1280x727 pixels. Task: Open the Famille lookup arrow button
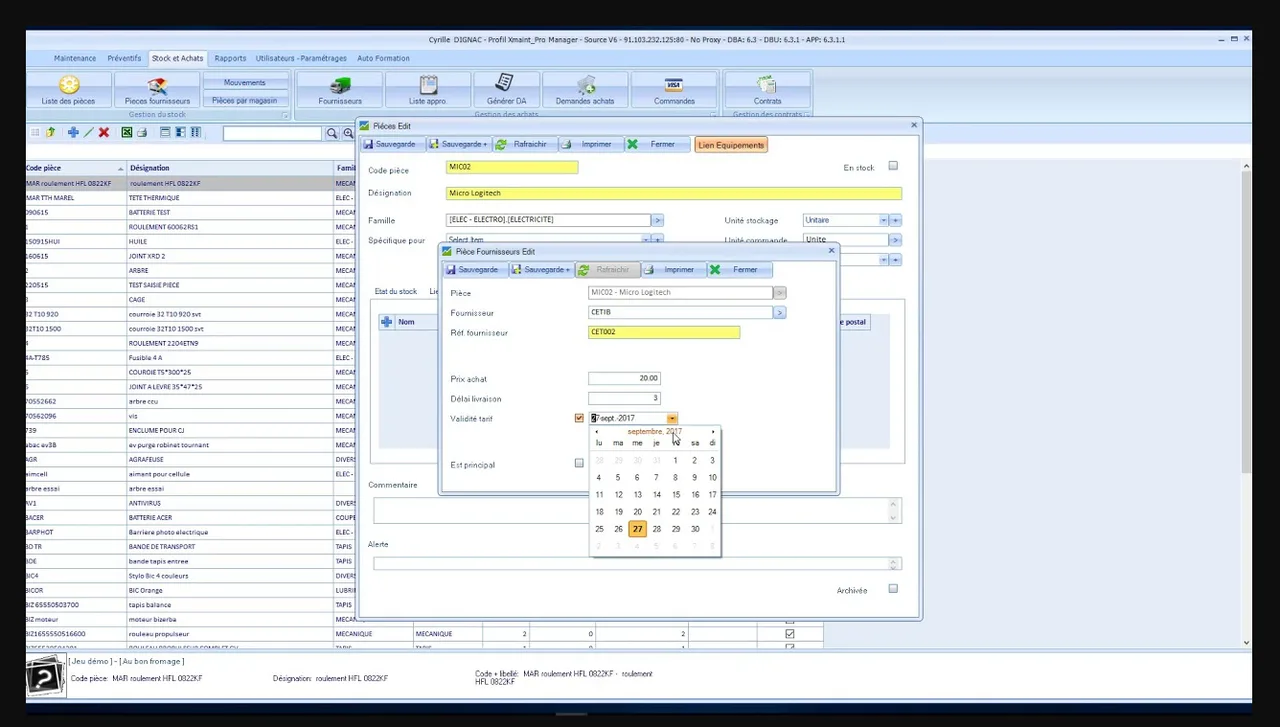pos(657,220)
